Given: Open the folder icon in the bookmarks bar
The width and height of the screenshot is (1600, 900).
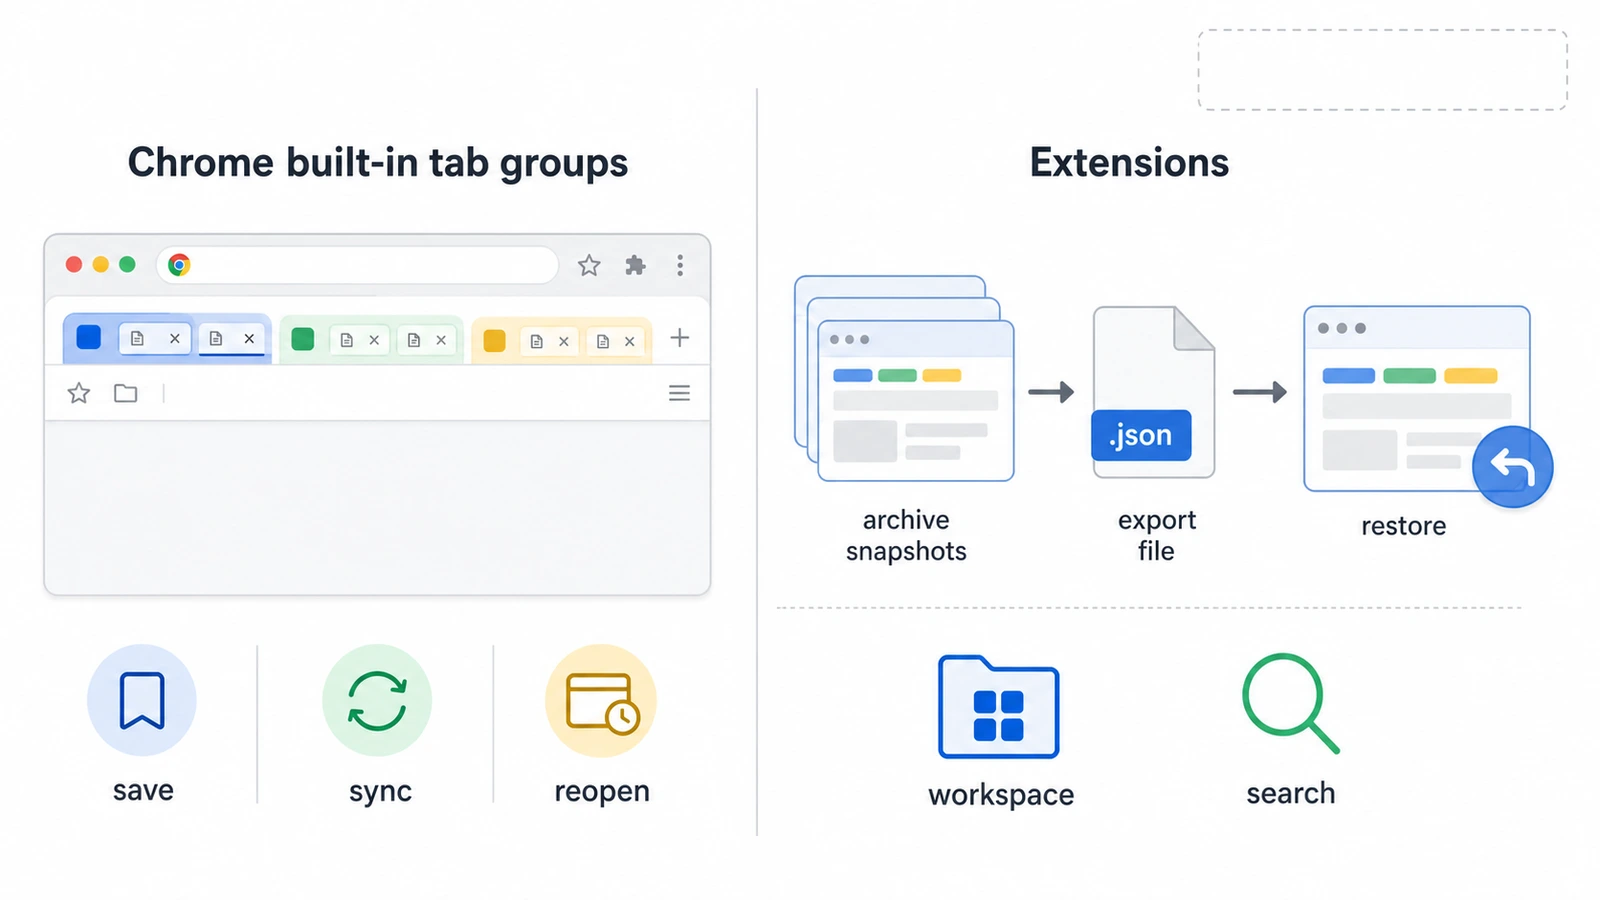Looking at the screenshot, I should click(126, 393).
